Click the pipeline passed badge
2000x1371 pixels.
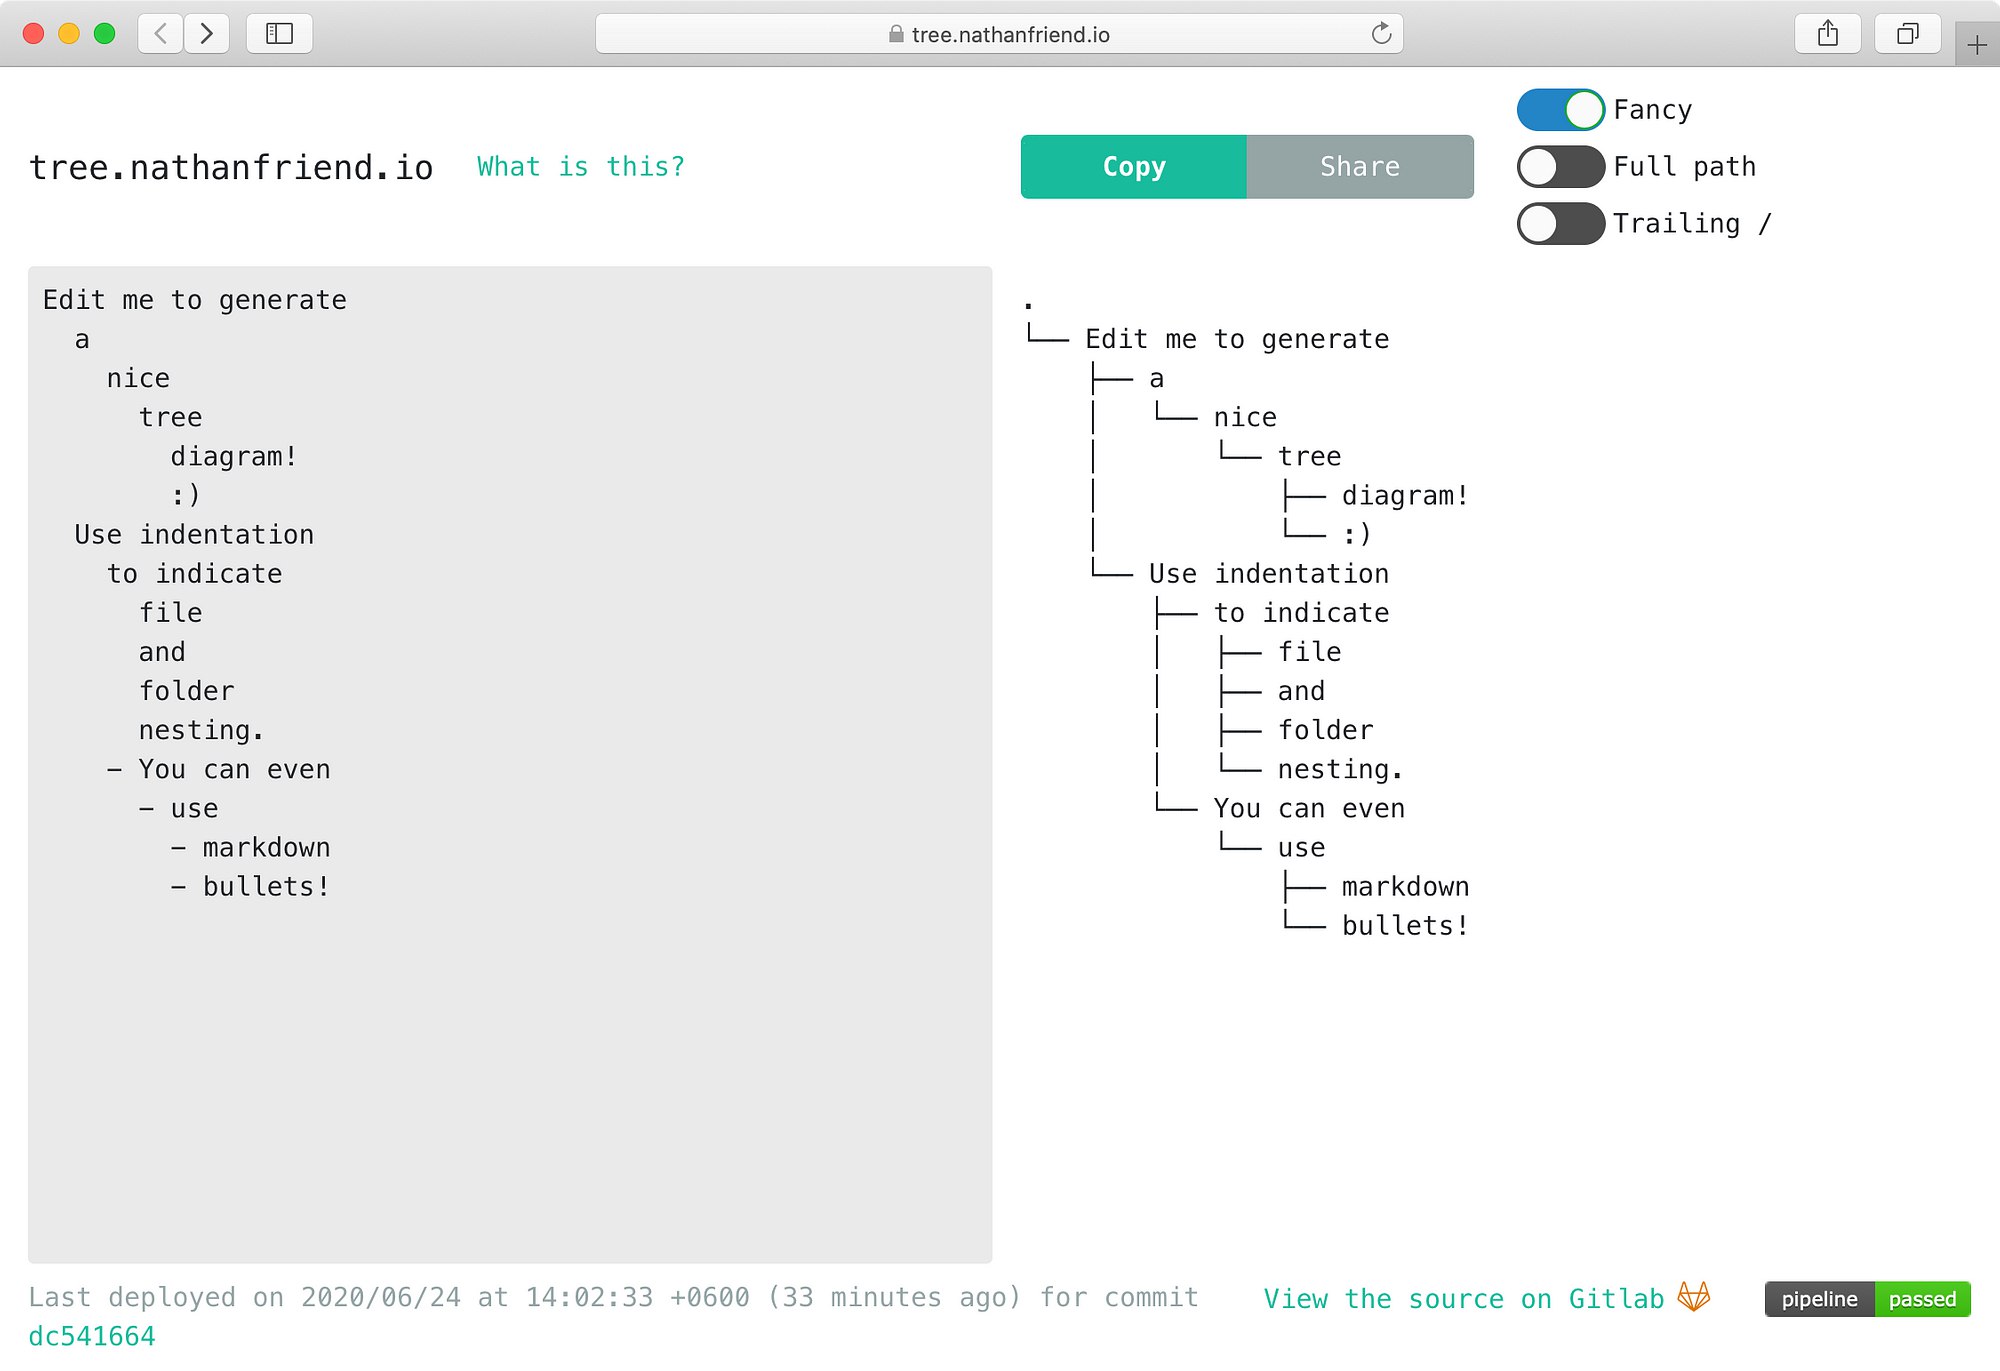(1867, 1299)
